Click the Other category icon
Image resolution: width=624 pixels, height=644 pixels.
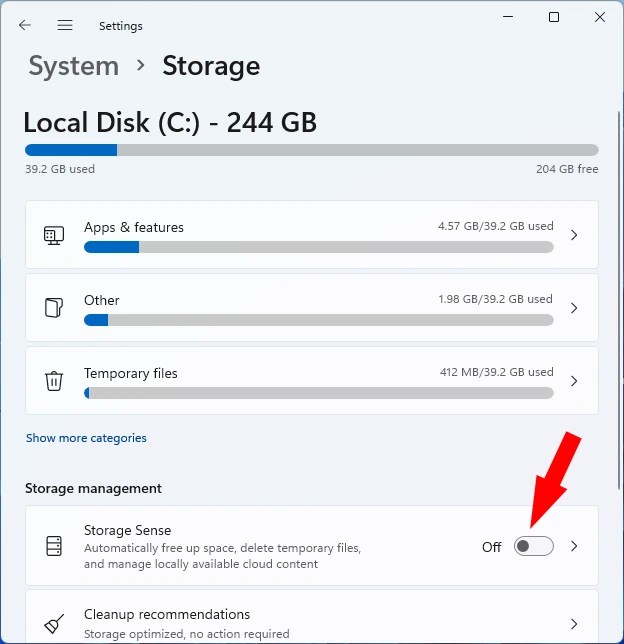54,308
